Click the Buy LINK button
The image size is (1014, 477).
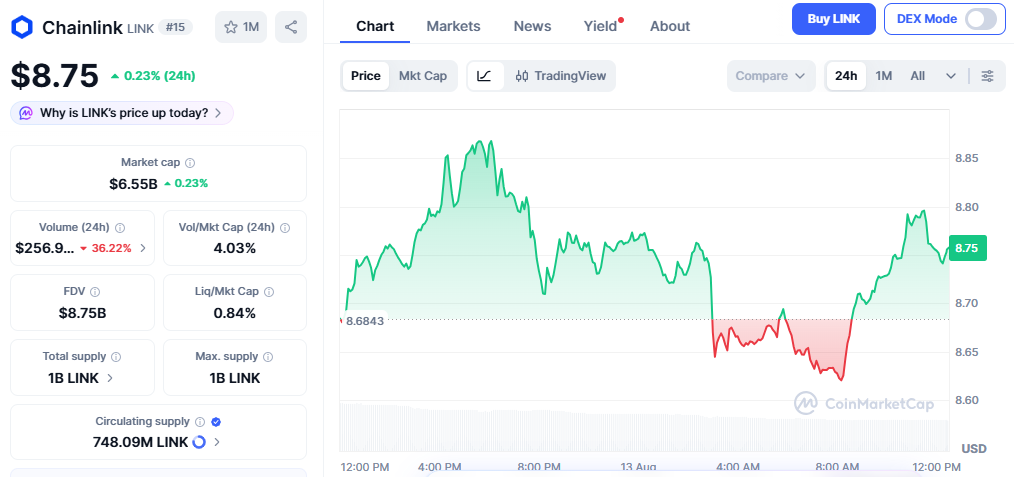click(834, 19)
